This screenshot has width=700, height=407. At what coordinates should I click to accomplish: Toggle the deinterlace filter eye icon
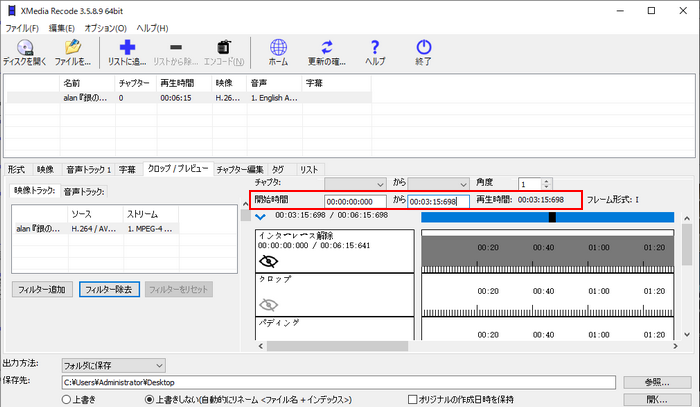click(268, 260)
